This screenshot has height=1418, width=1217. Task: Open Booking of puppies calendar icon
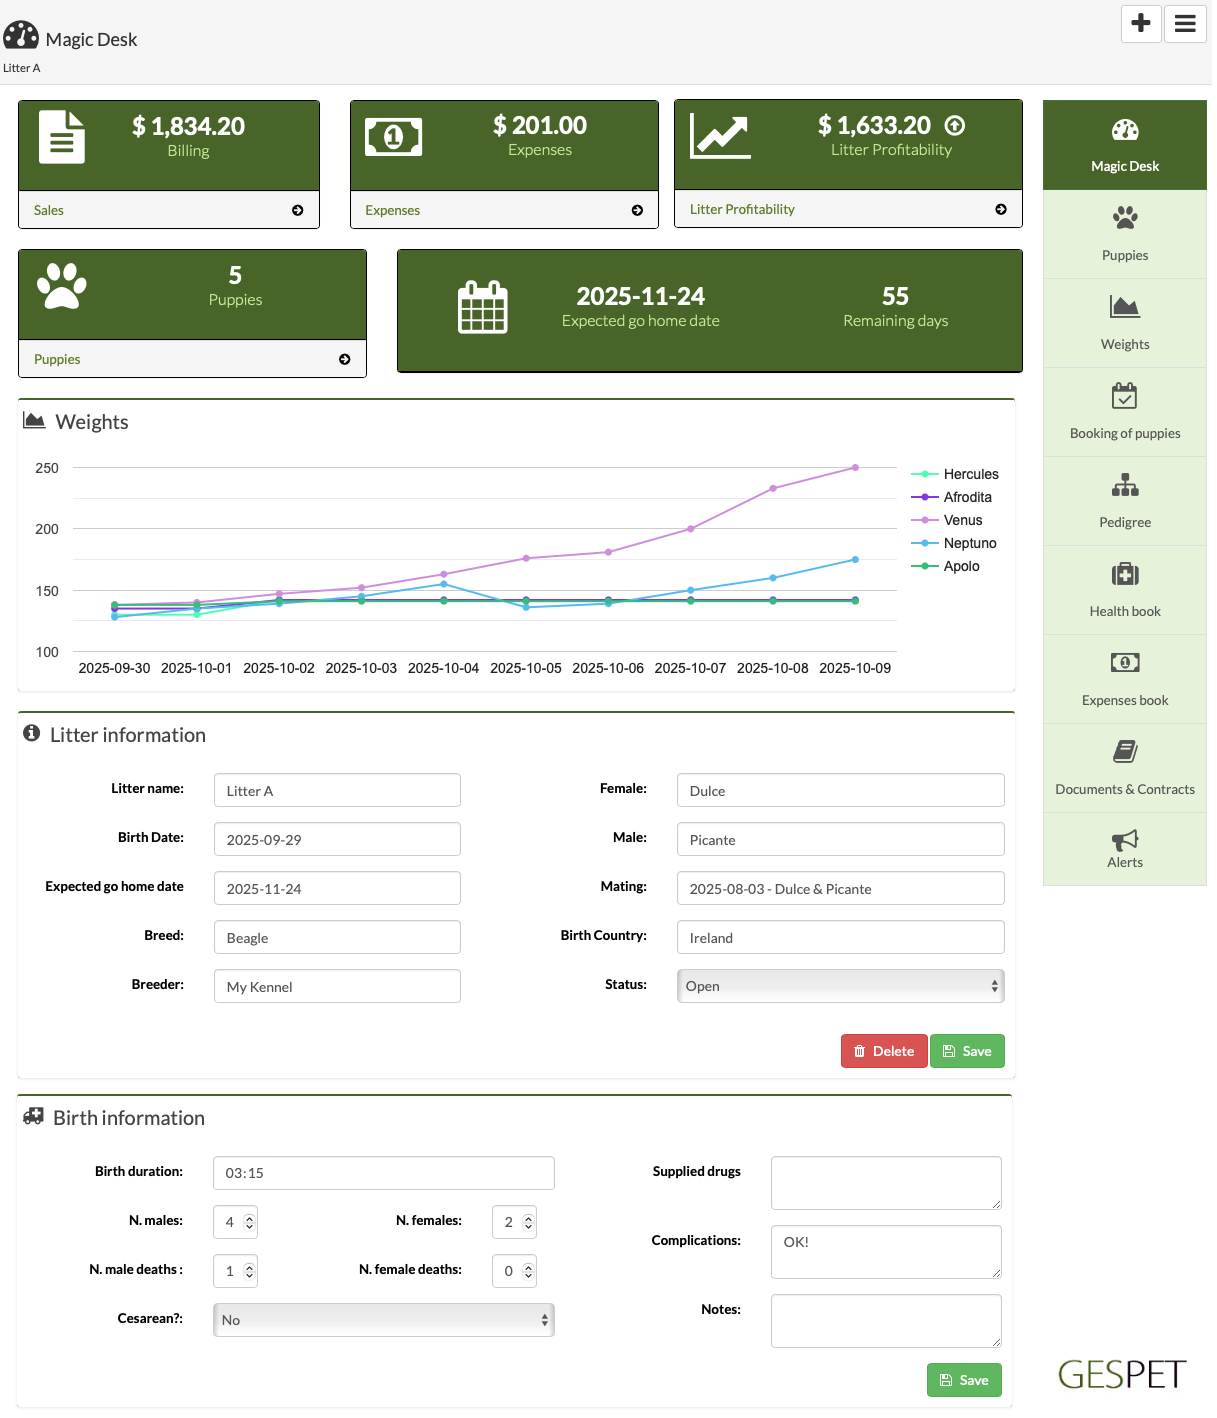point(1124,396)
